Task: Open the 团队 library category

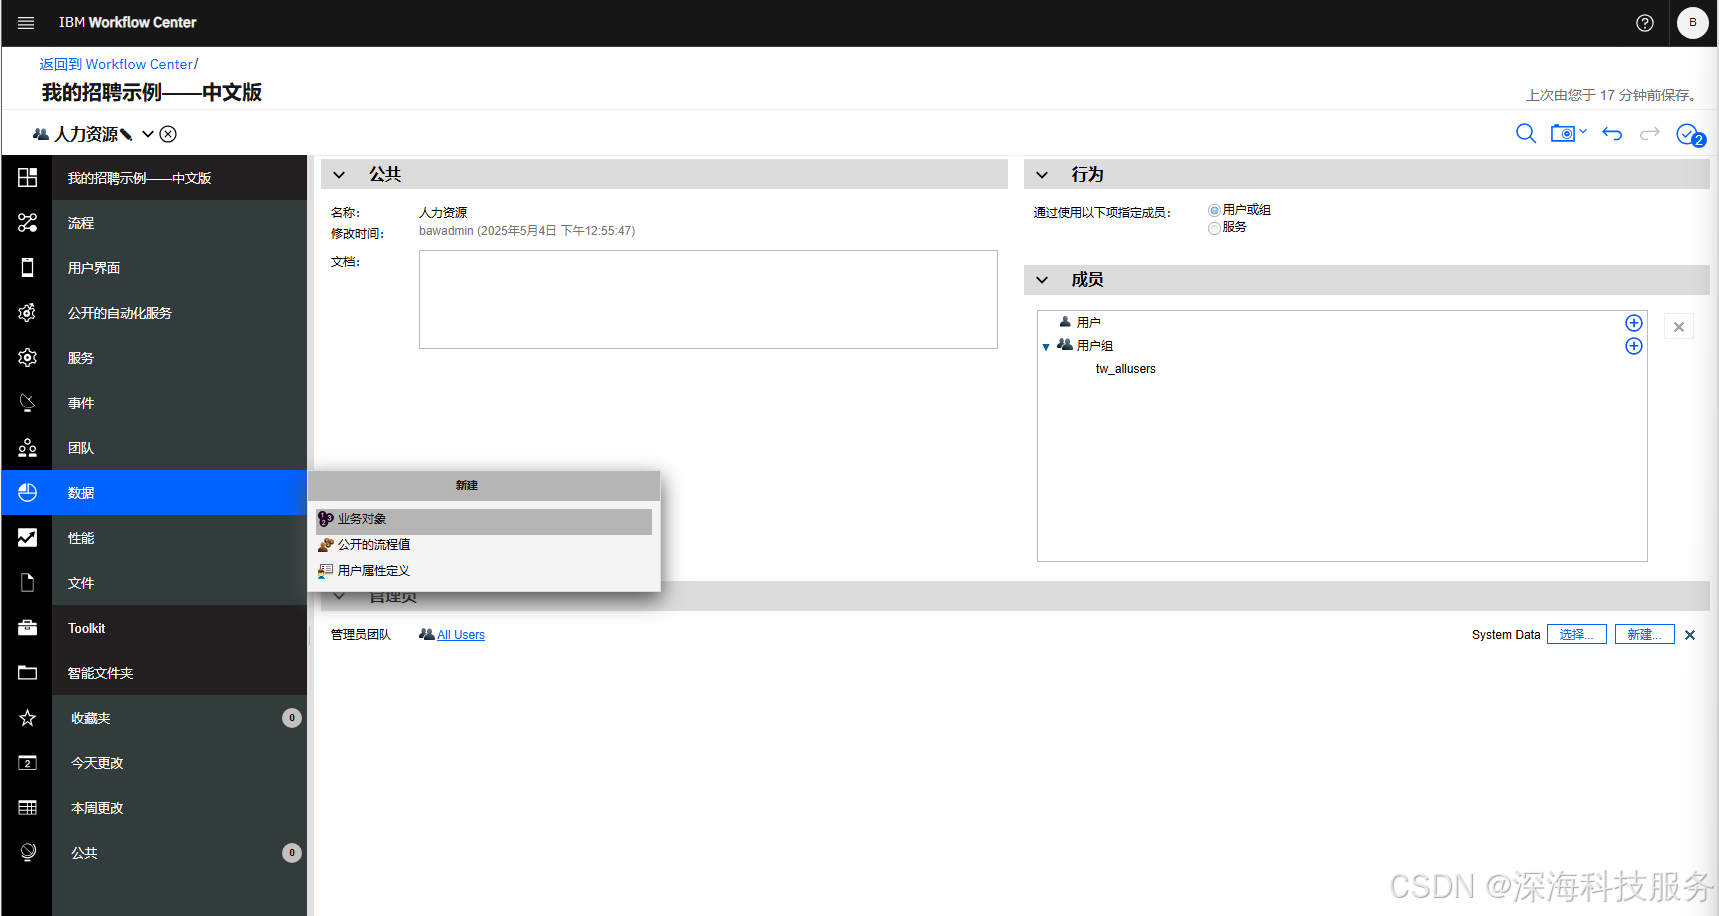Action: coord(179,448)
